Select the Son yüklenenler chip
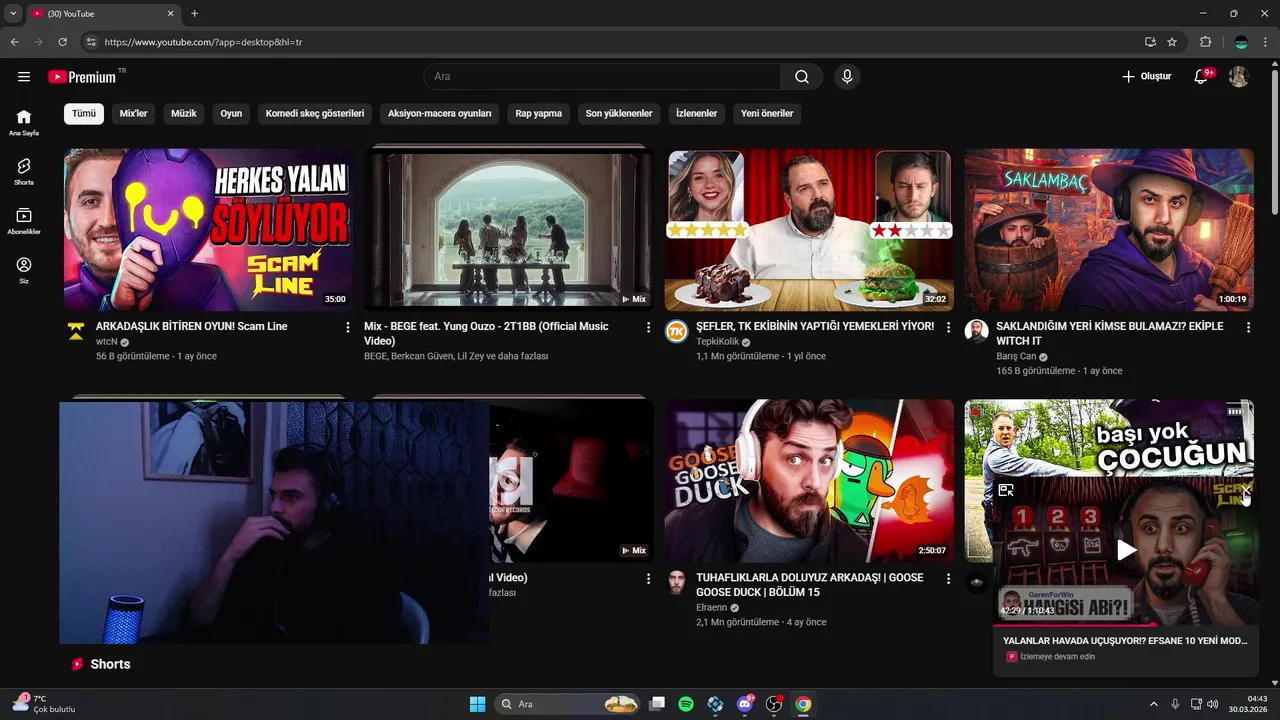This screenshot has width=1280, height=720. (x=619, y=113)
